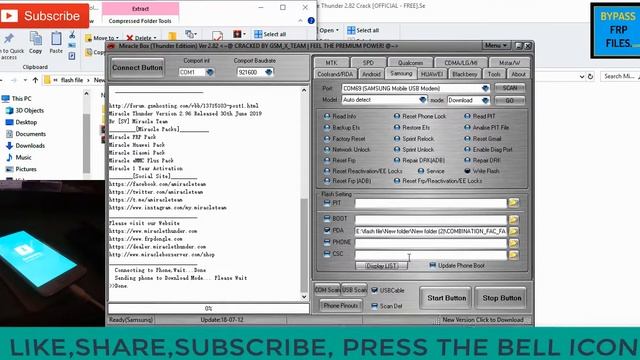Click the COM Scan button
Image resolution: width=640 pixels, height=360 pixels.
point(327,290)
